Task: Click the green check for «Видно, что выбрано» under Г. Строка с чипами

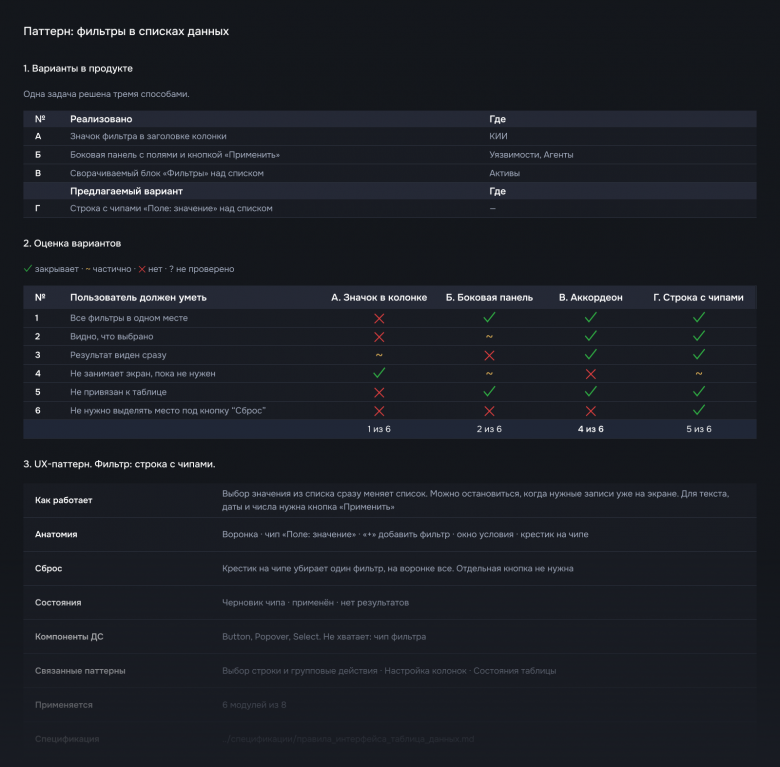Action: point(699,336)
